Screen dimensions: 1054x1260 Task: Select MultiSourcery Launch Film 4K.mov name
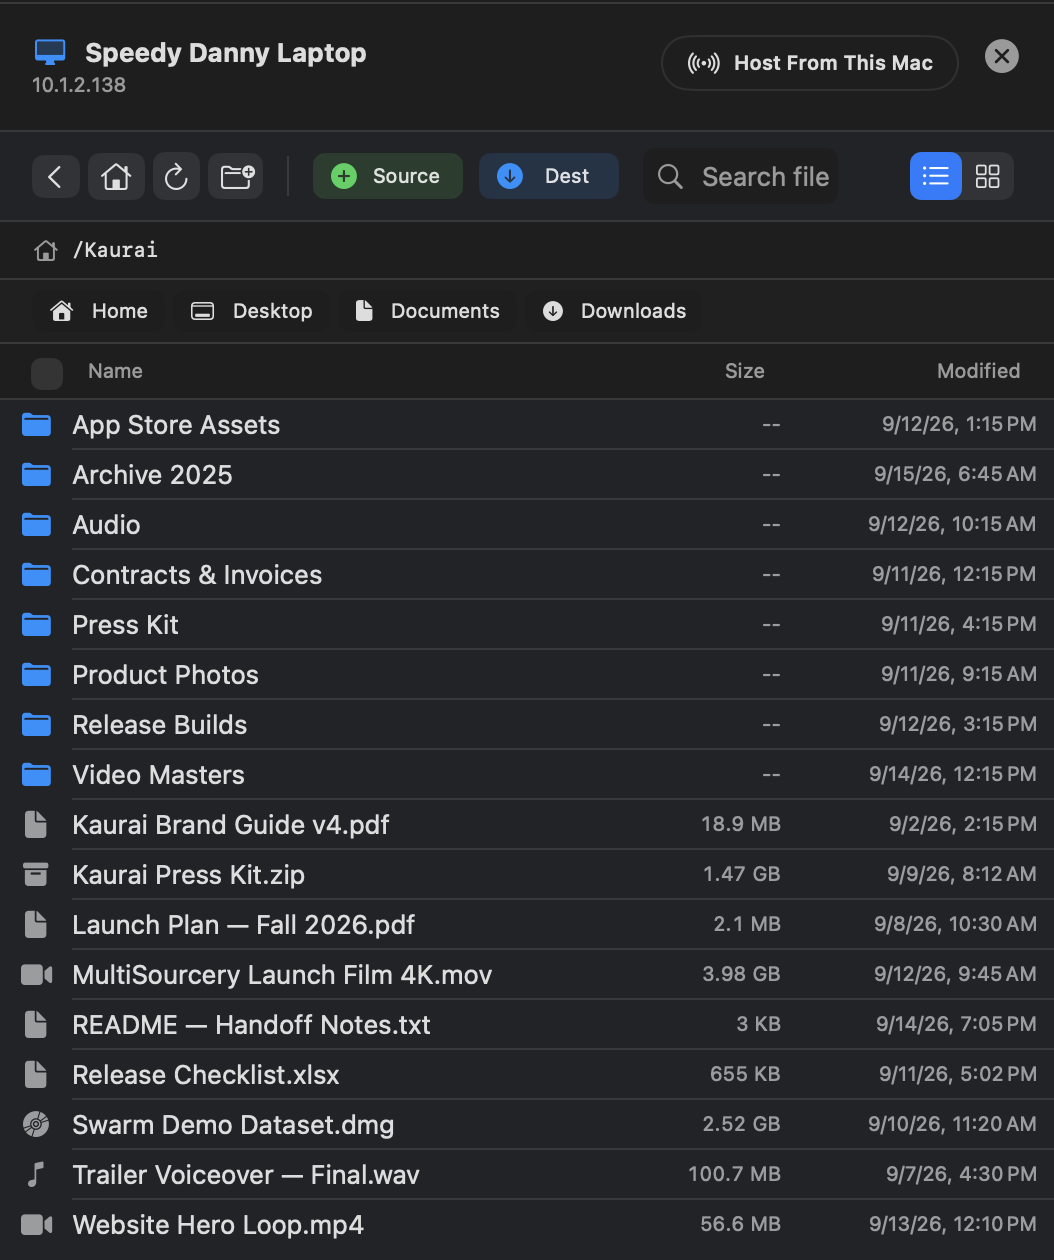pos(283,975)
